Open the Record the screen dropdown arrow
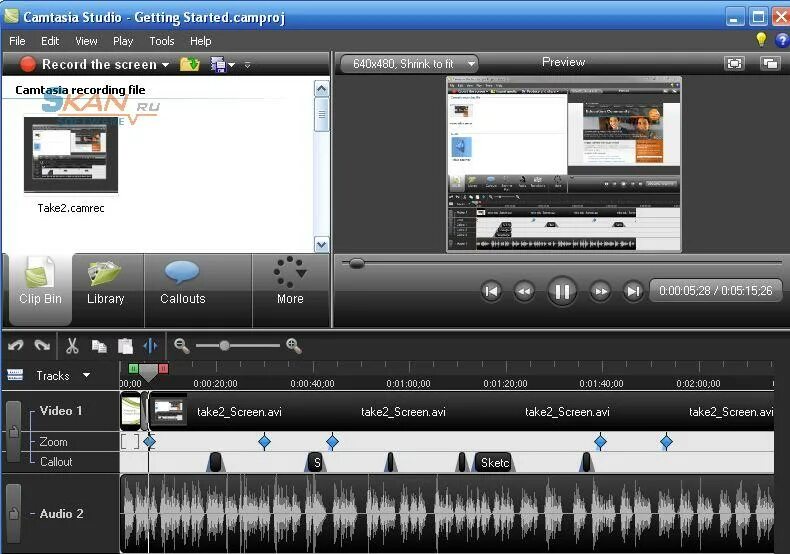Screen dimensions: 790x554 165,65
